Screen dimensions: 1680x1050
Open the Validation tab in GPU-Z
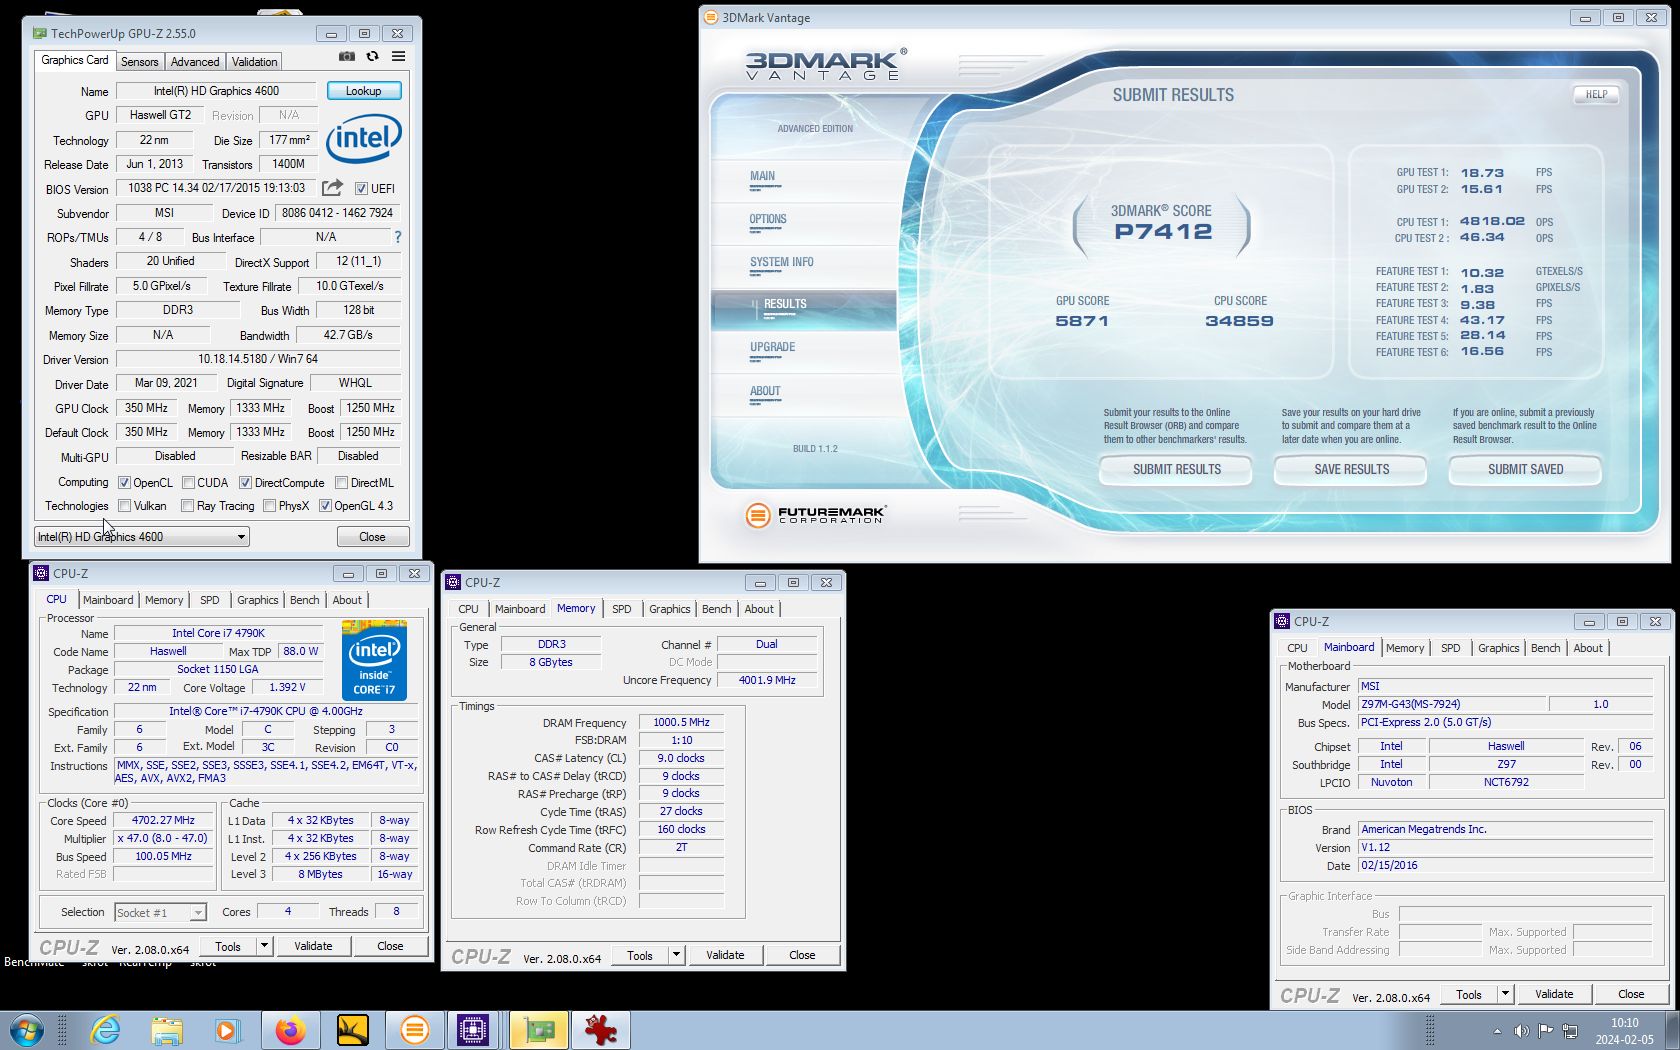coord(255,62)
